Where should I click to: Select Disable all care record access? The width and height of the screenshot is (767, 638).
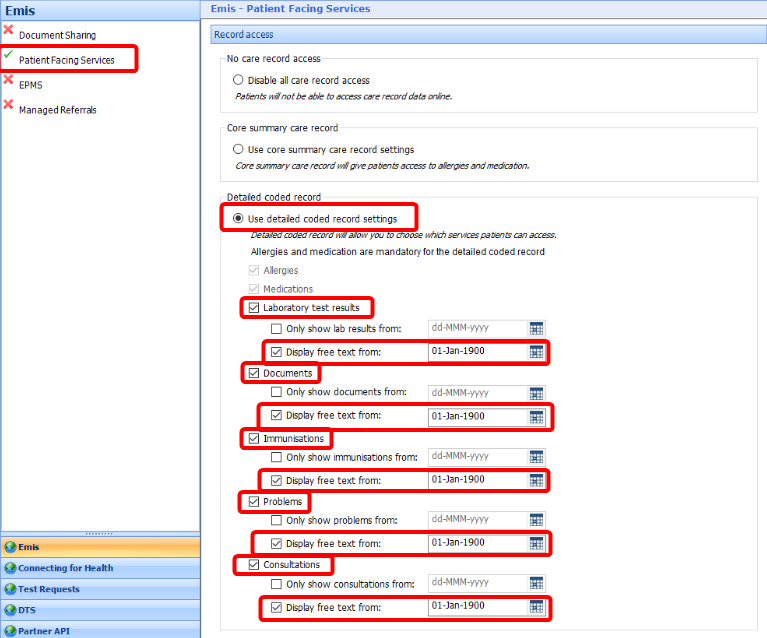coord(238,80)
